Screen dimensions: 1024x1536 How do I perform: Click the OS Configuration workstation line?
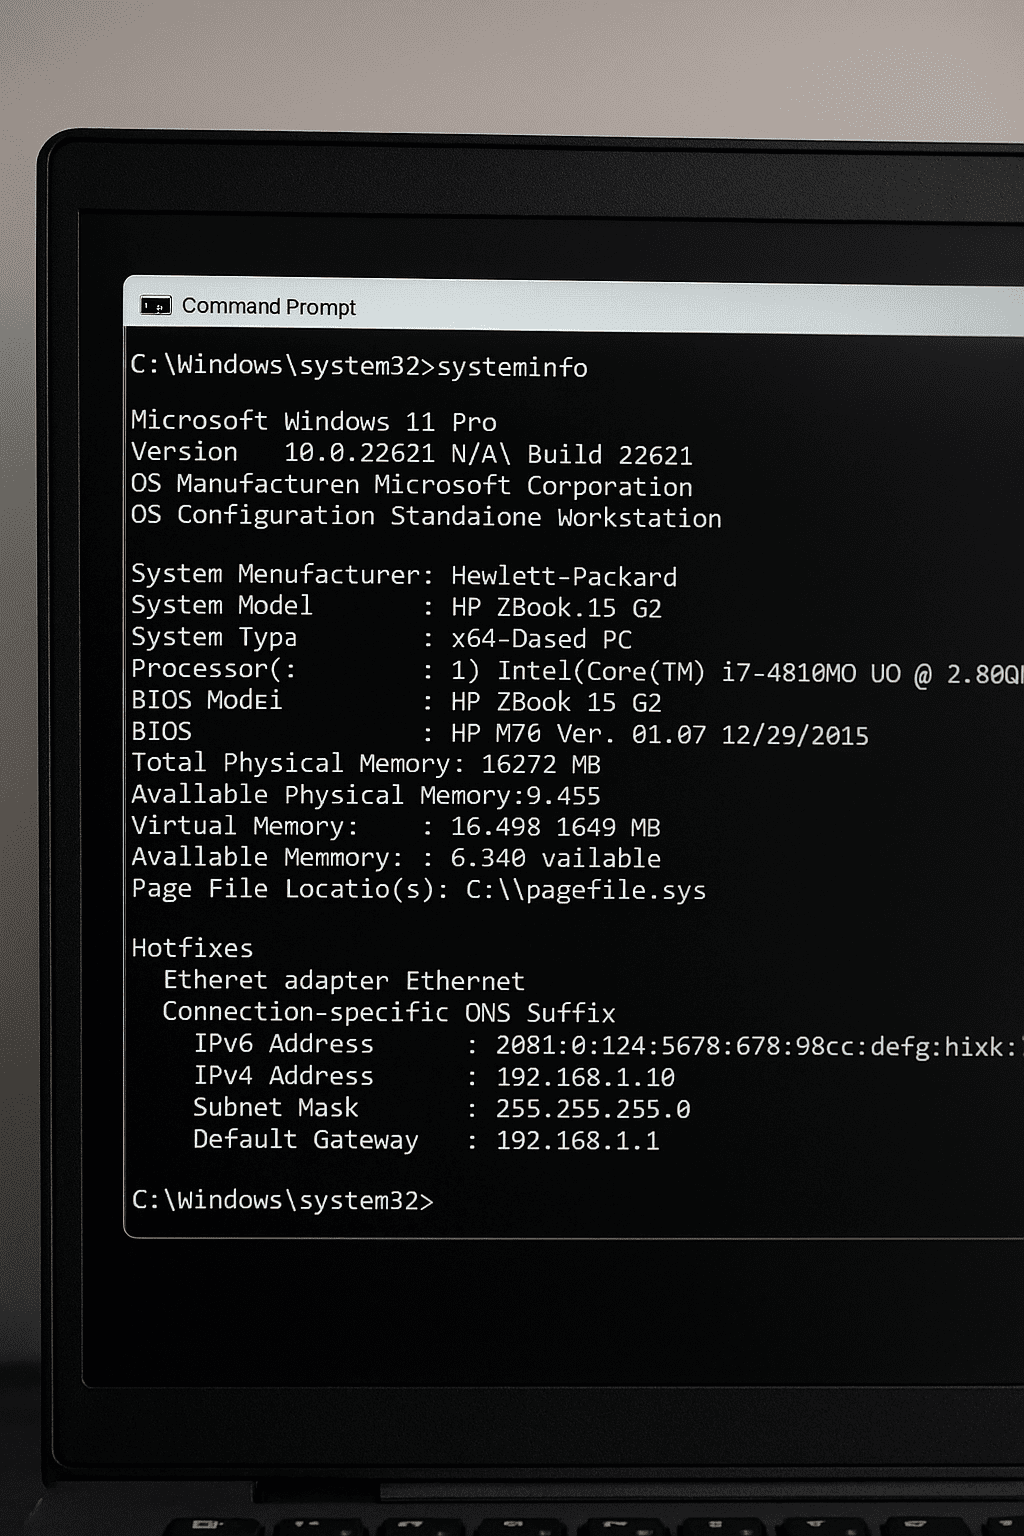[x=426, y=517]
